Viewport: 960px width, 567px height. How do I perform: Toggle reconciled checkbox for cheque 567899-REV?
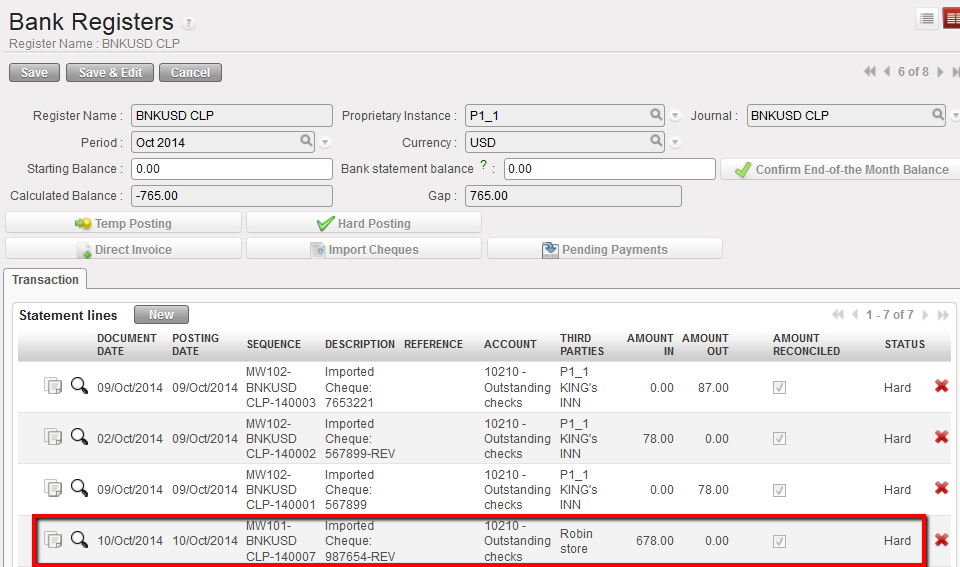pos(779,438)
